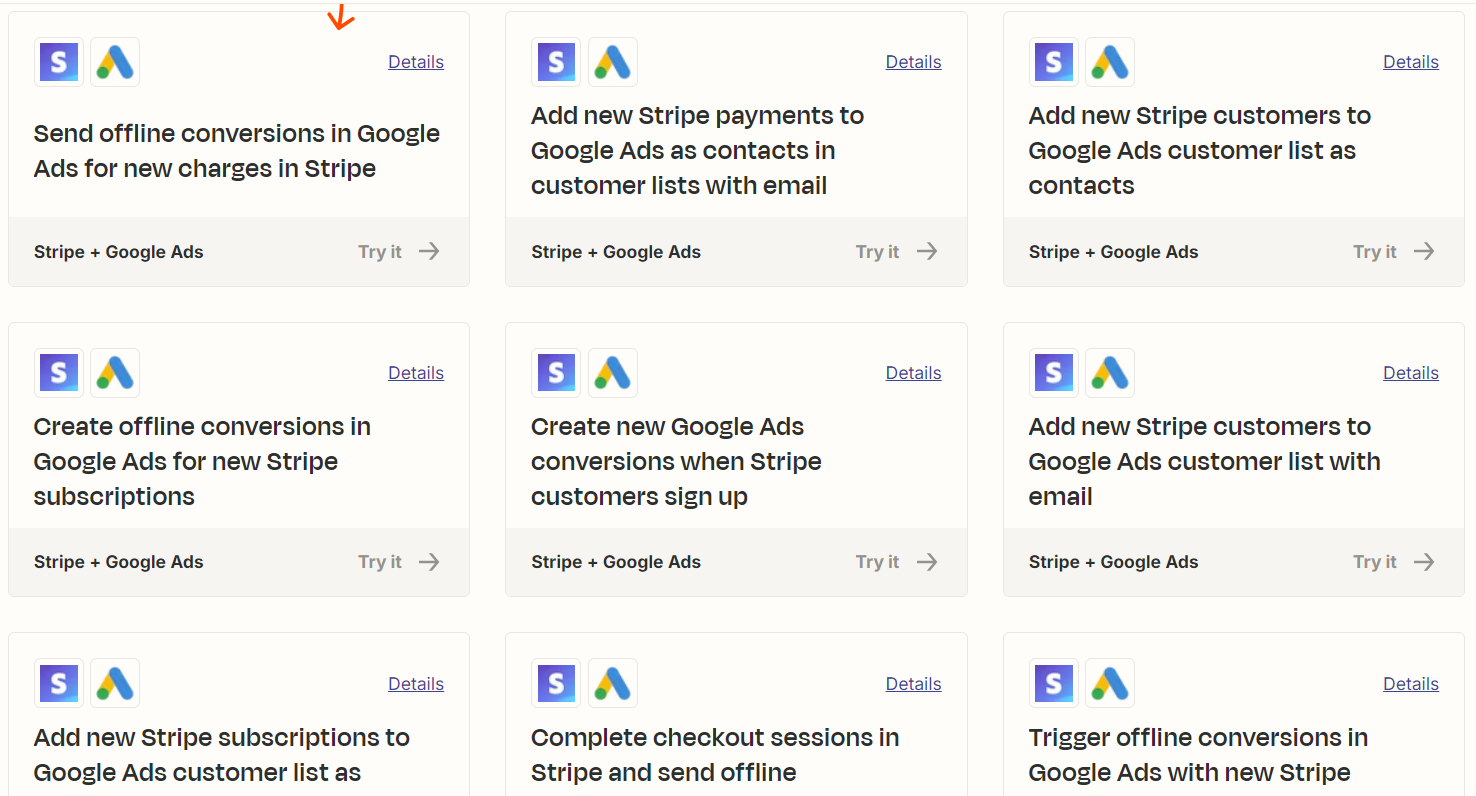Open Details for 'Complete checkout sessions' card
Screen dimensions: 1476x796
point(913,684)
